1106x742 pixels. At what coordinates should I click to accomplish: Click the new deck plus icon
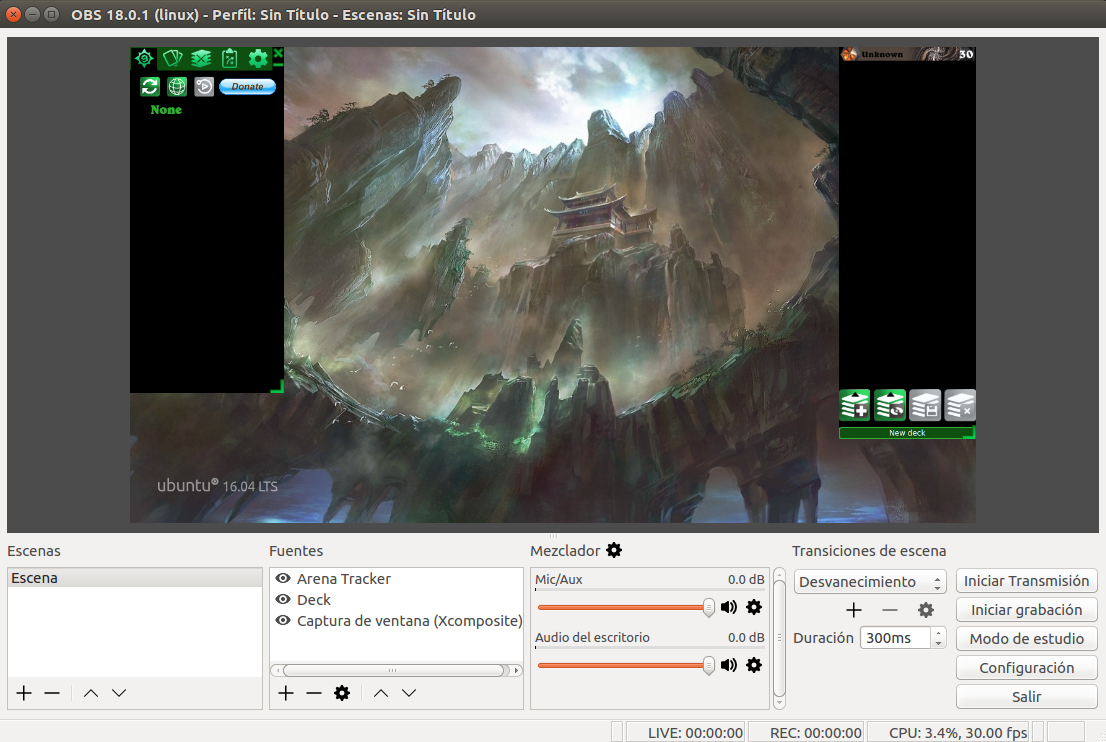(854, 406)
